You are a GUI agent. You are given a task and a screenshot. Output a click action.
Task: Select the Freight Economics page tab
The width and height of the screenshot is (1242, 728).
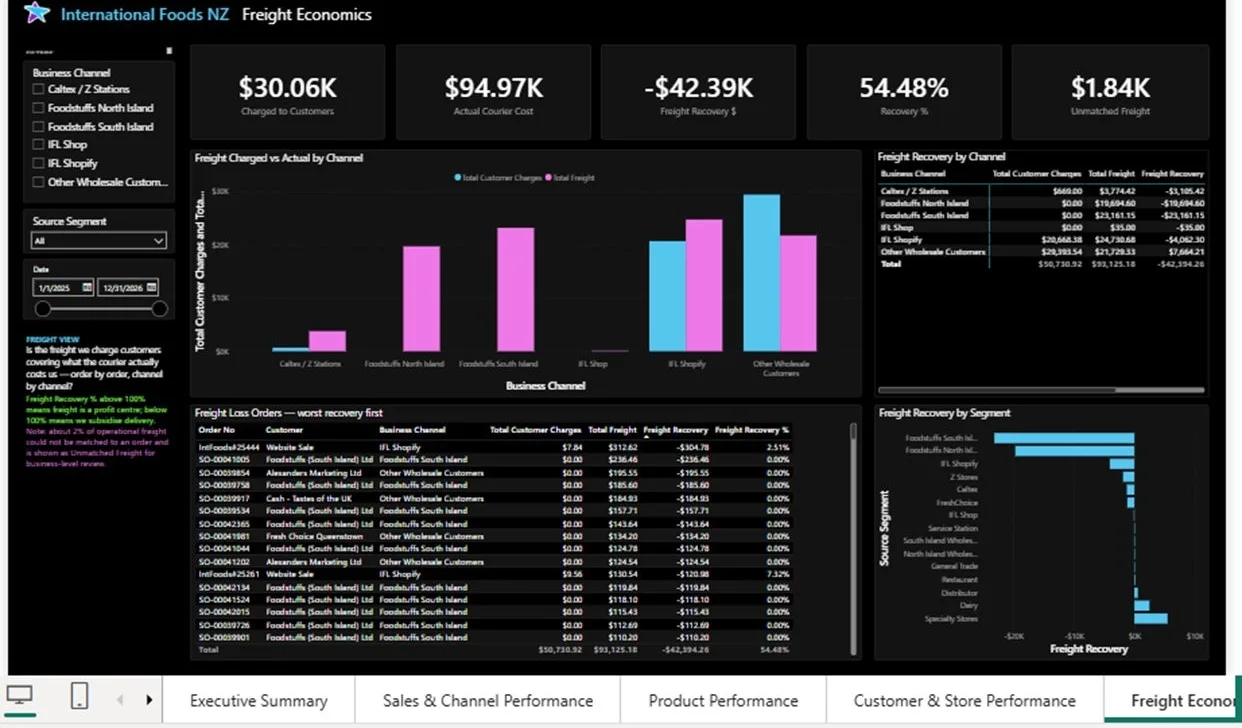pyautogui.click(x=1172, y=701)
